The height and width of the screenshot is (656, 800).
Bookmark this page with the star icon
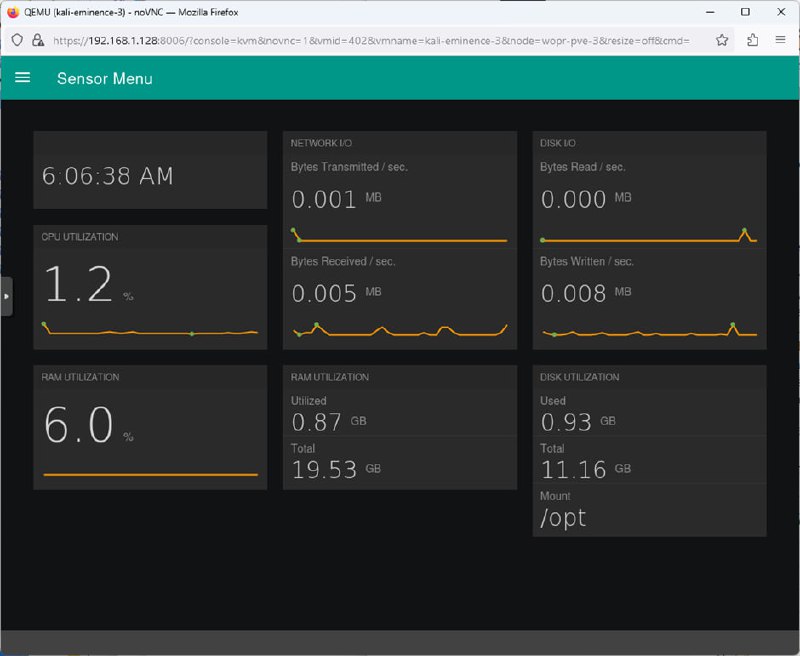click(x=722, y=41)
